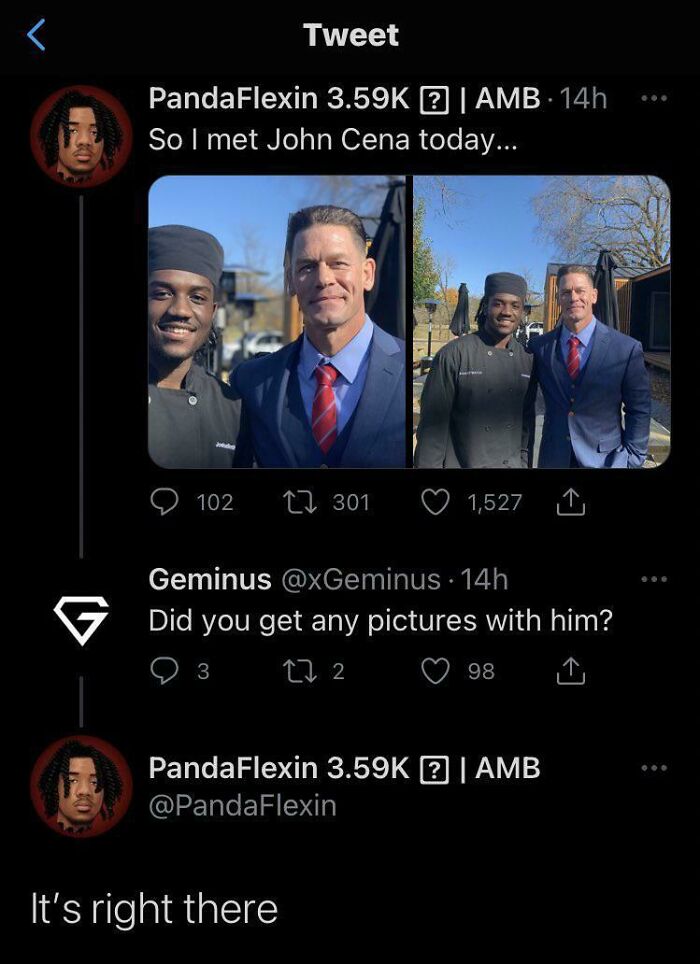Like the tweet with 1,527 likes
The width and height of the screenshot is (700, 964).
click(435, 501)
